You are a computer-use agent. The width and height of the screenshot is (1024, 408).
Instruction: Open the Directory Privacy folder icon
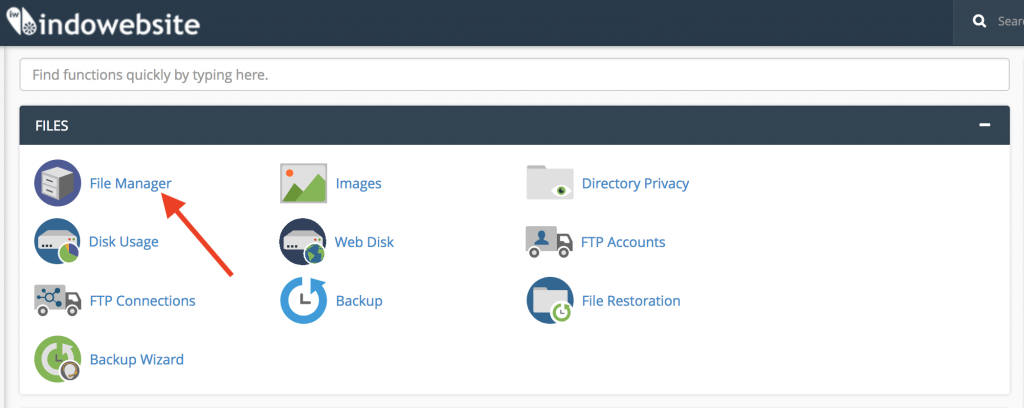click(x=550, y=183)
